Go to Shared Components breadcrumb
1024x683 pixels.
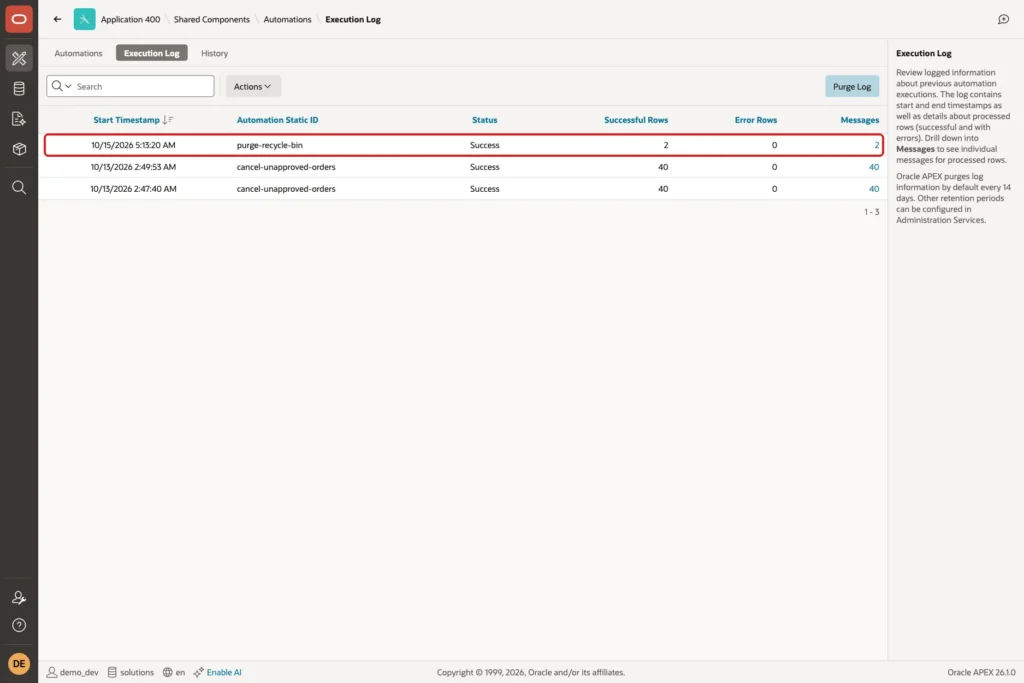[x=212, y=19]
